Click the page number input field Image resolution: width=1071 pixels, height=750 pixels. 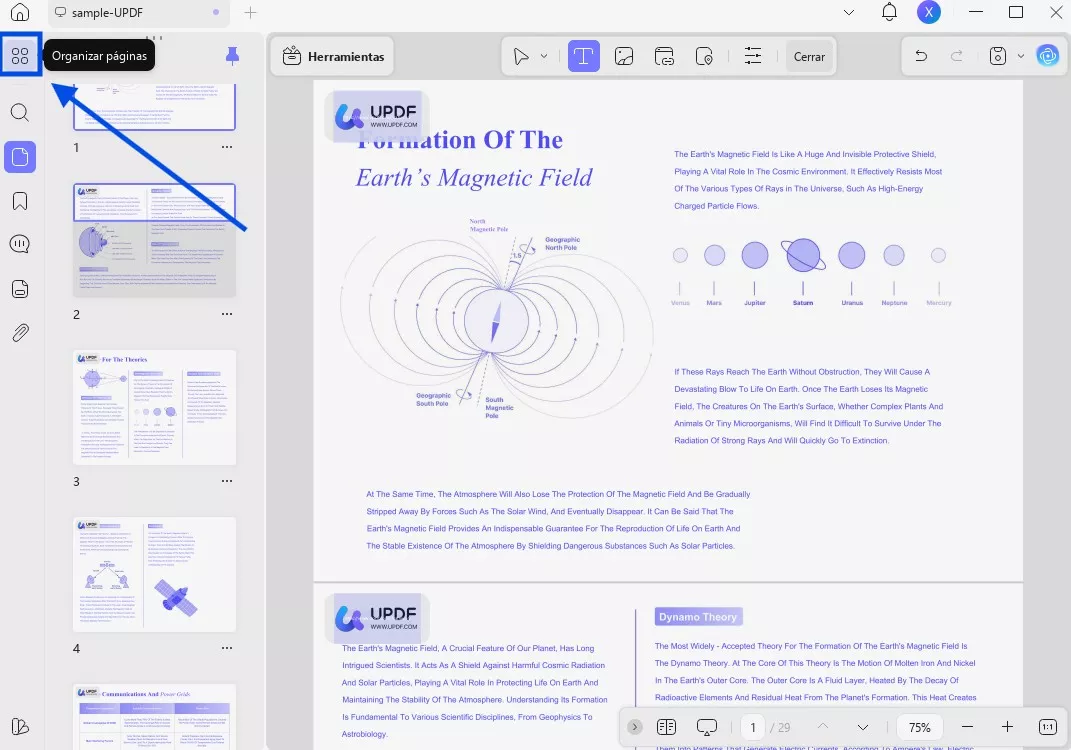point(753,727)
